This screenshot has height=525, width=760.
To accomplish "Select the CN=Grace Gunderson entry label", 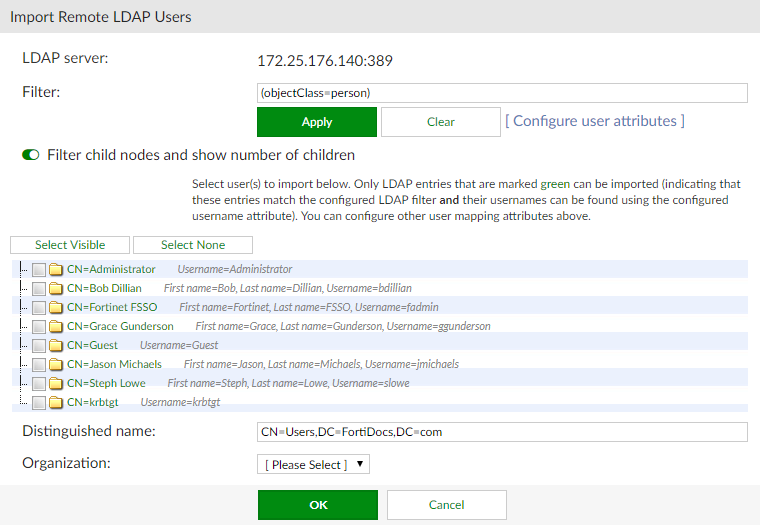I will [120, 326].
